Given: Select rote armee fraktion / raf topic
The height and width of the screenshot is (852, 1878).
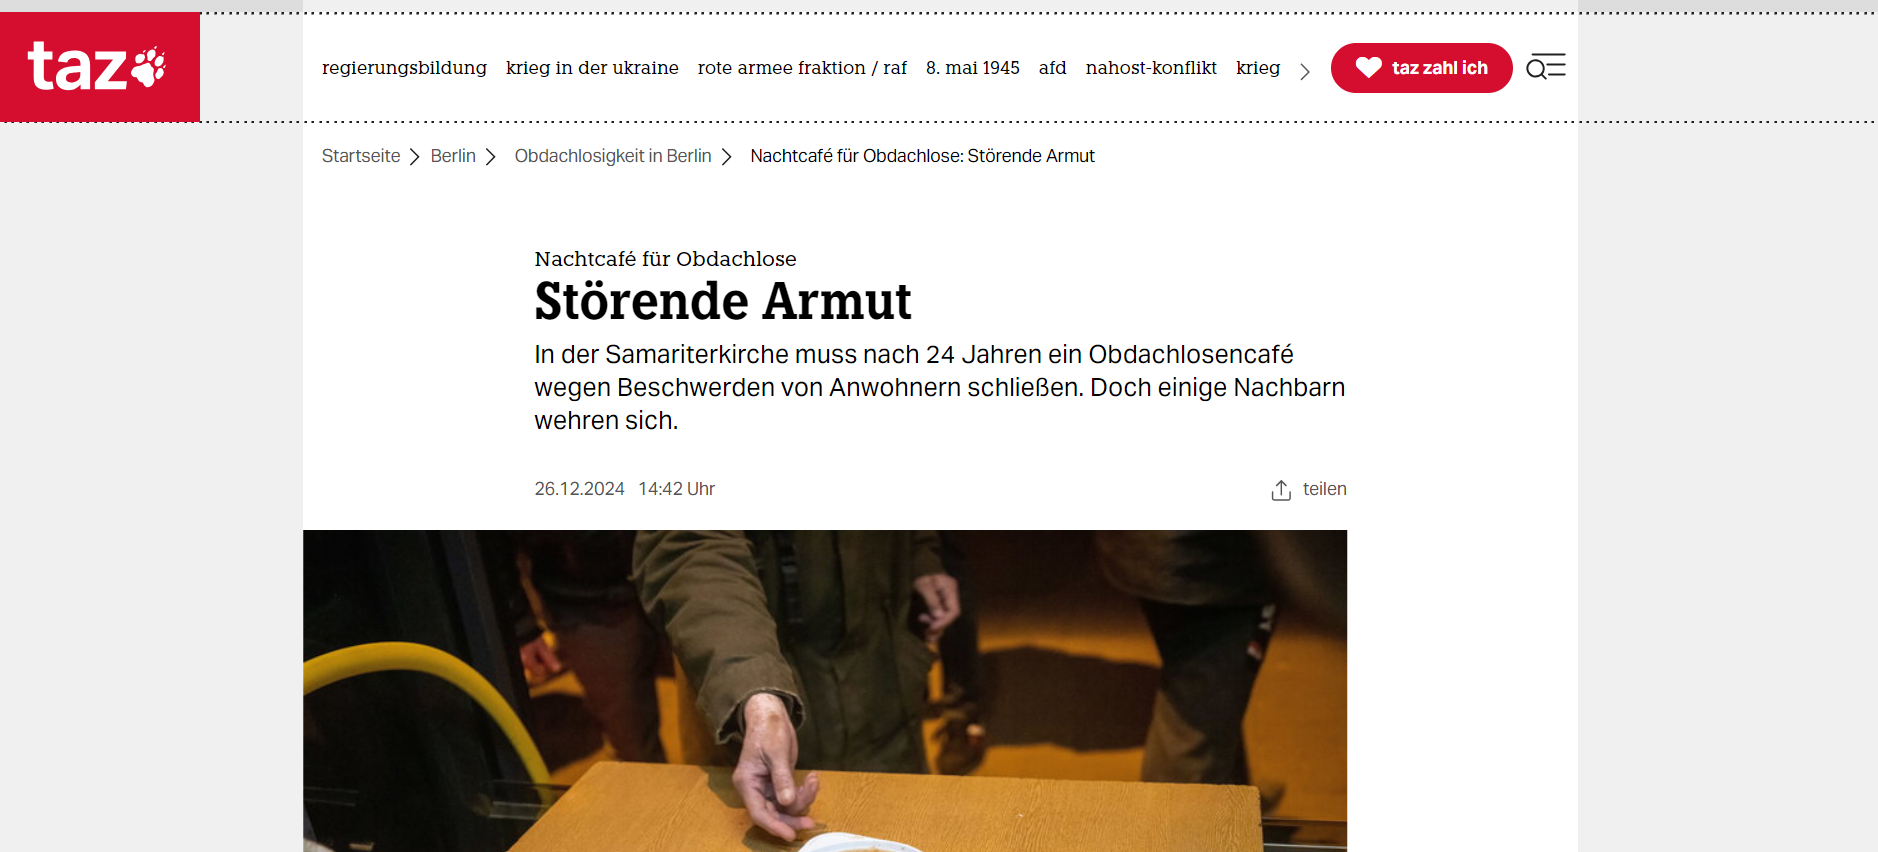Looking at the screenshot, I should pyautogui.click(x=802, y=68).
